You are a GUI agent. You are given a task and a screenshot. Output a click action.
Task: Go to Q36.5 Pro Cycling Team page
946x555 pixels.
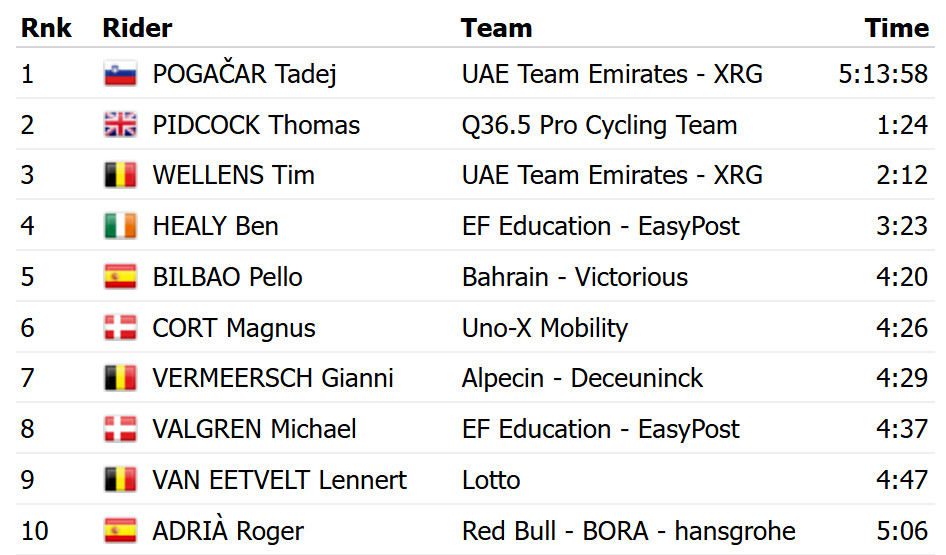pyautogui.click(x=599, y=125)
